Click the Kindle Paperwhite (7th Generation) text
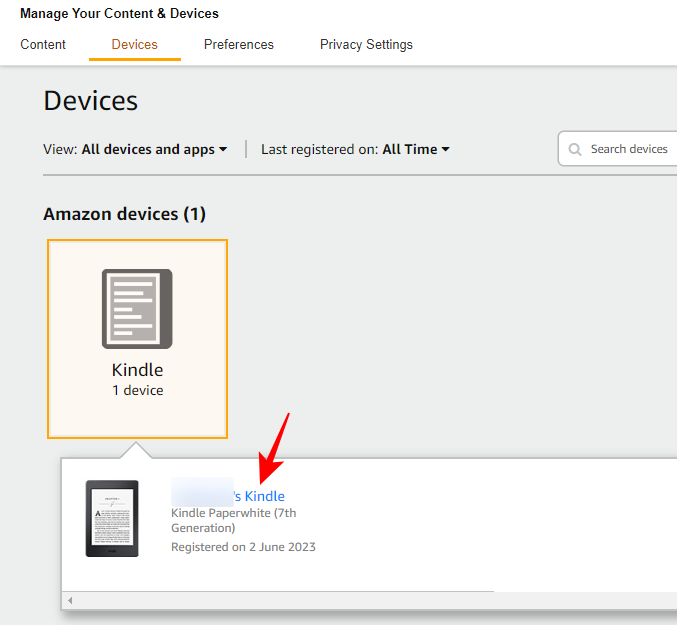Viewport: 677px width, 625px height. click(234, 521)
